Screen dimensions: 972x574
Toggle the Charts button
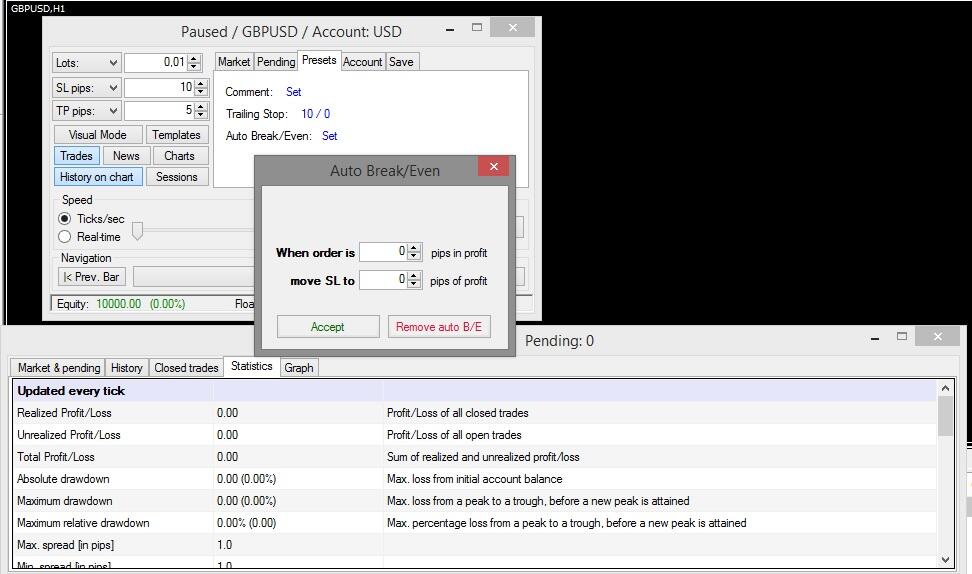[x=179, y=156]
